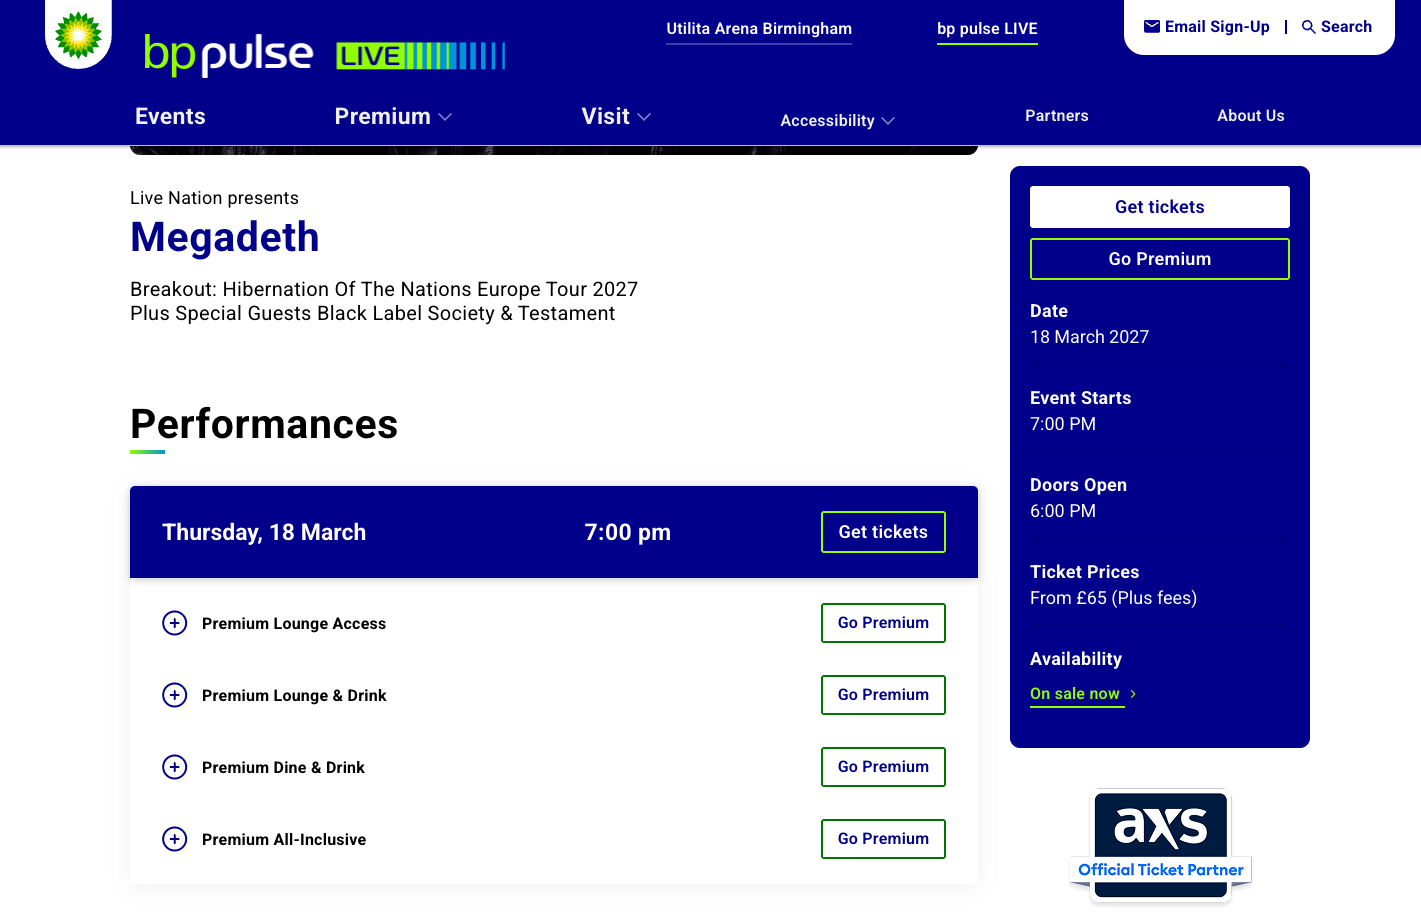
Task: Open the Accessibility menu item
Action: (x=827, y=121)
